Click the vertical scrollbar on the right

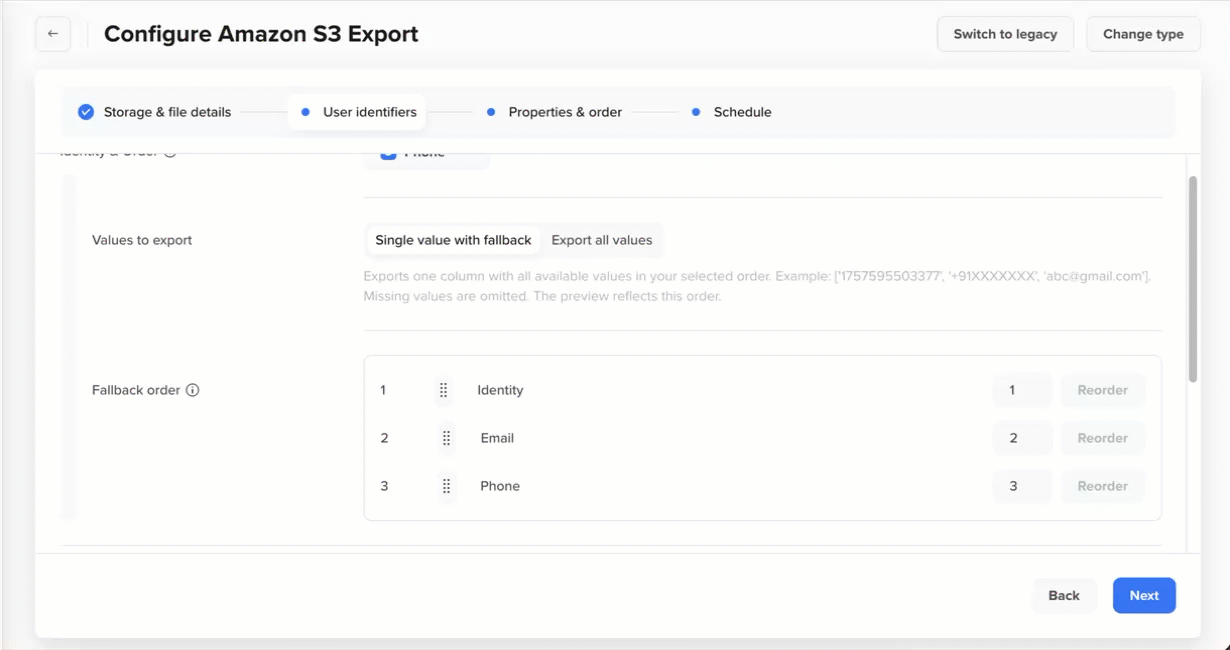1192,275
